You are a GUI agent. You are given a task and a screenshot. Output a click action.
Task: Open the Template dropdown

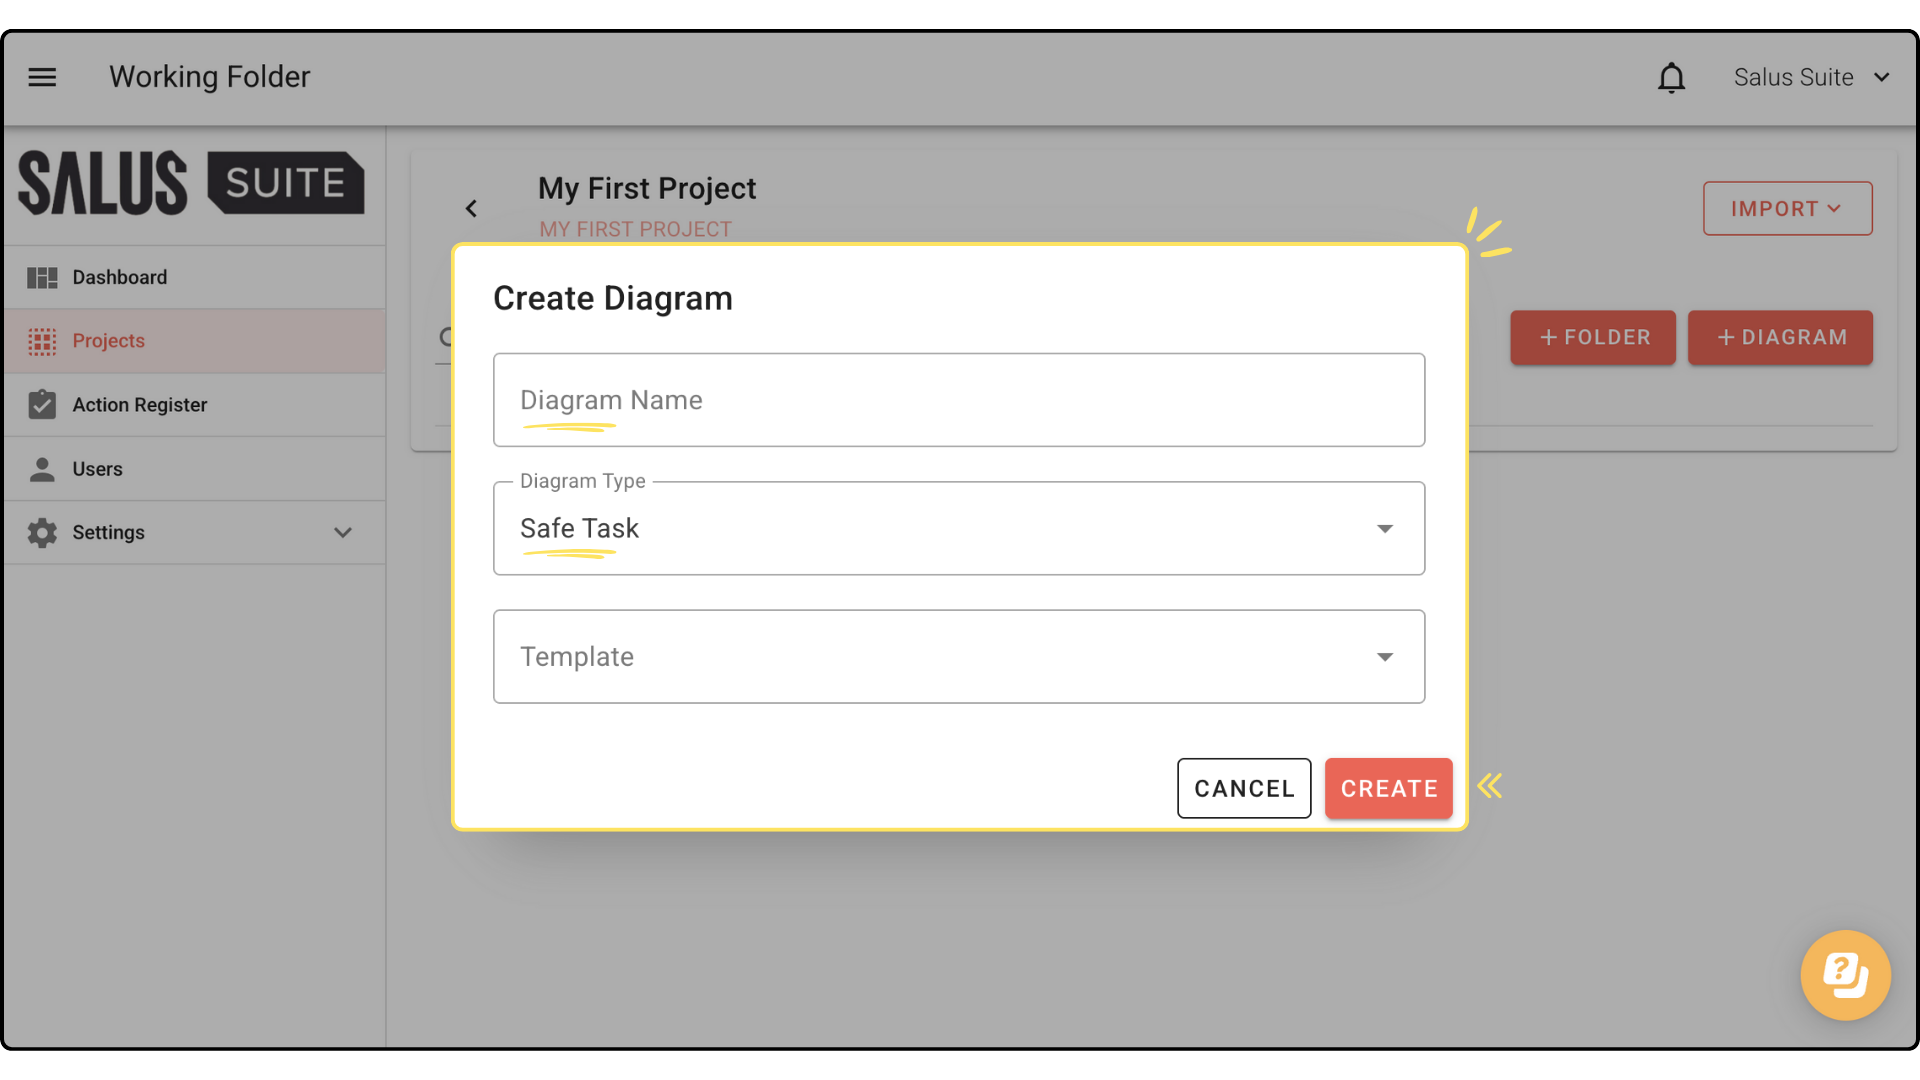958,656
